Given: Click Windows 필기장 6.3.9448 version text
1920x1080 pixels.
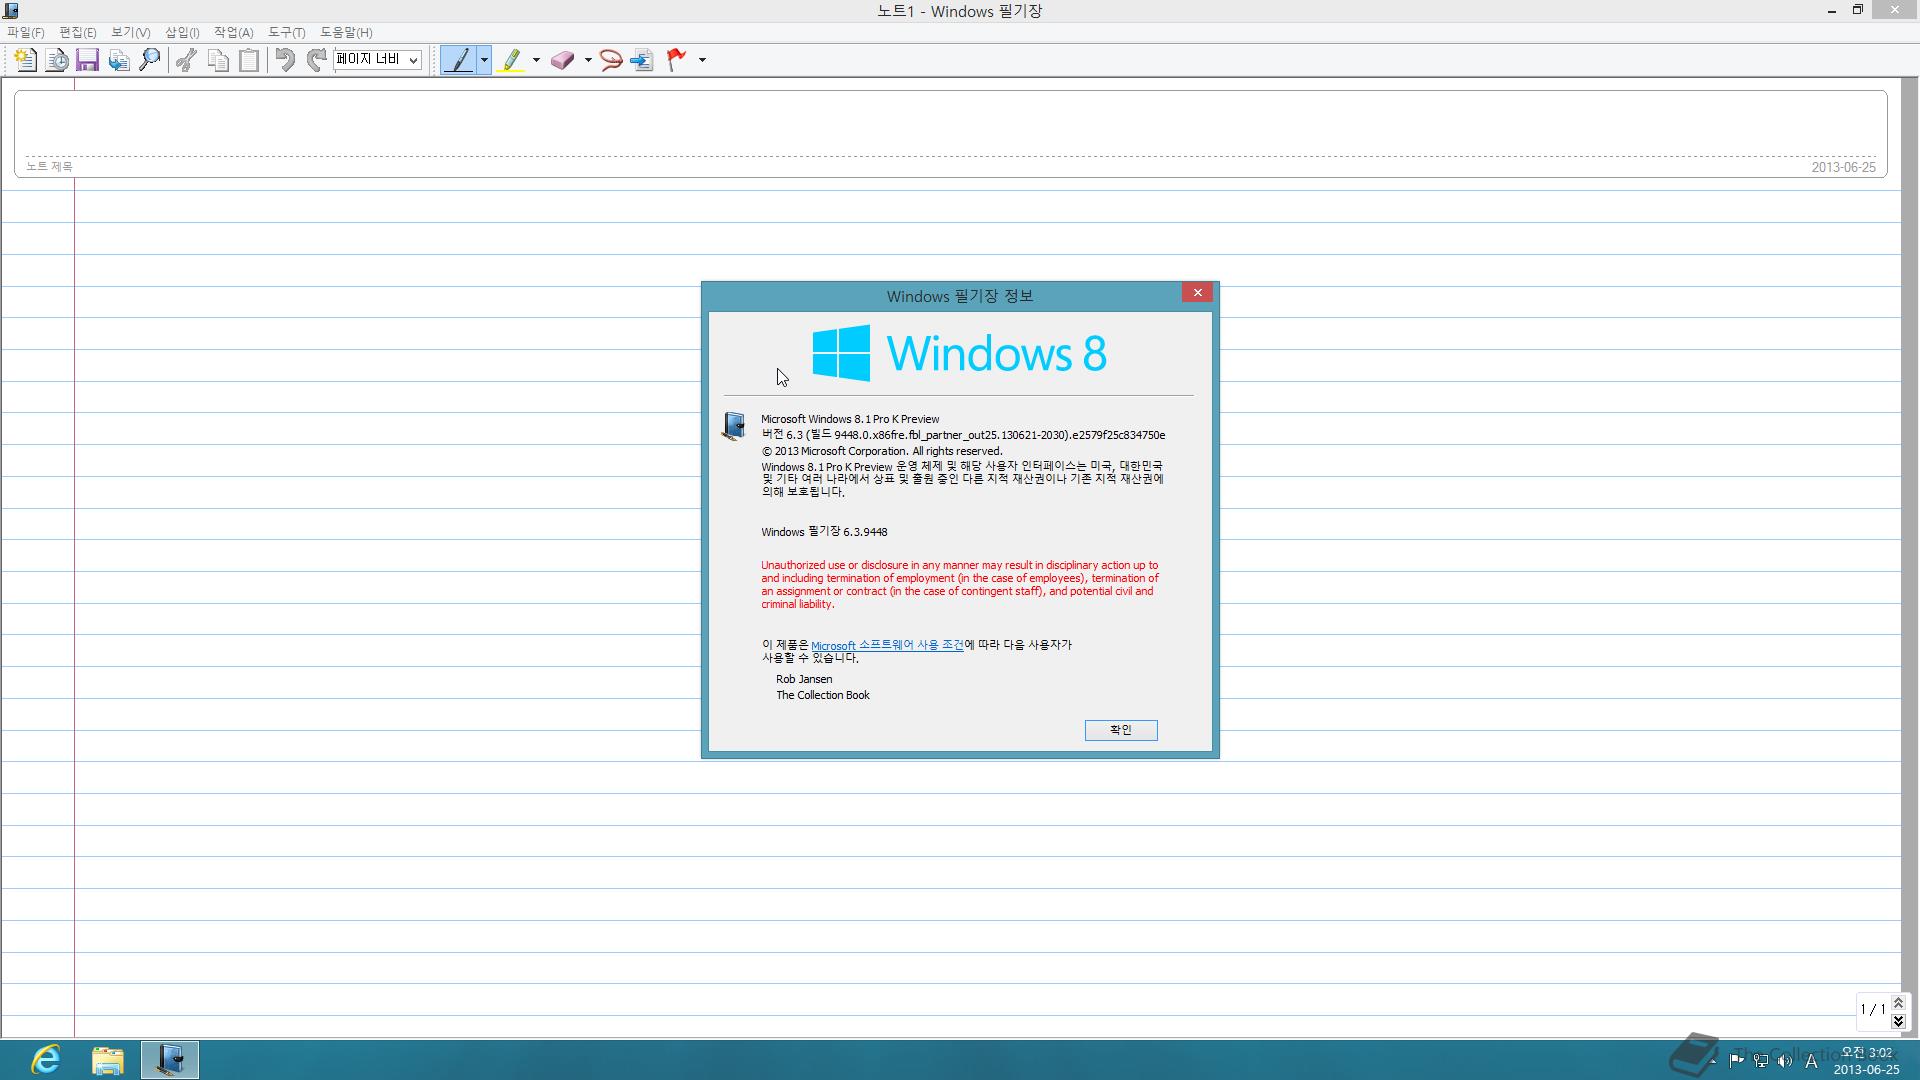Looking at the screenshot, I should [824, 532].
